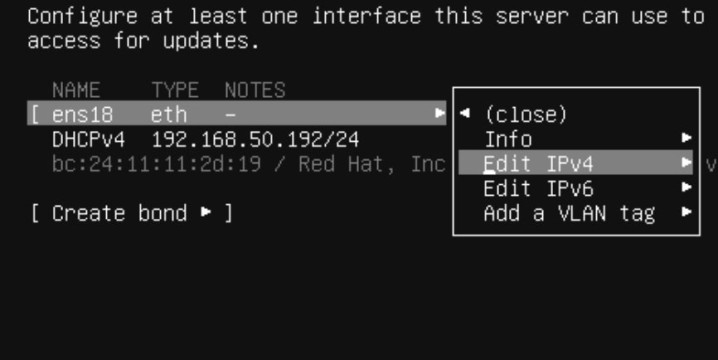718x360 pixels.
Task: Click the DHCPv4 address 192.168.50.192/24
Action: tap(255, 139)
